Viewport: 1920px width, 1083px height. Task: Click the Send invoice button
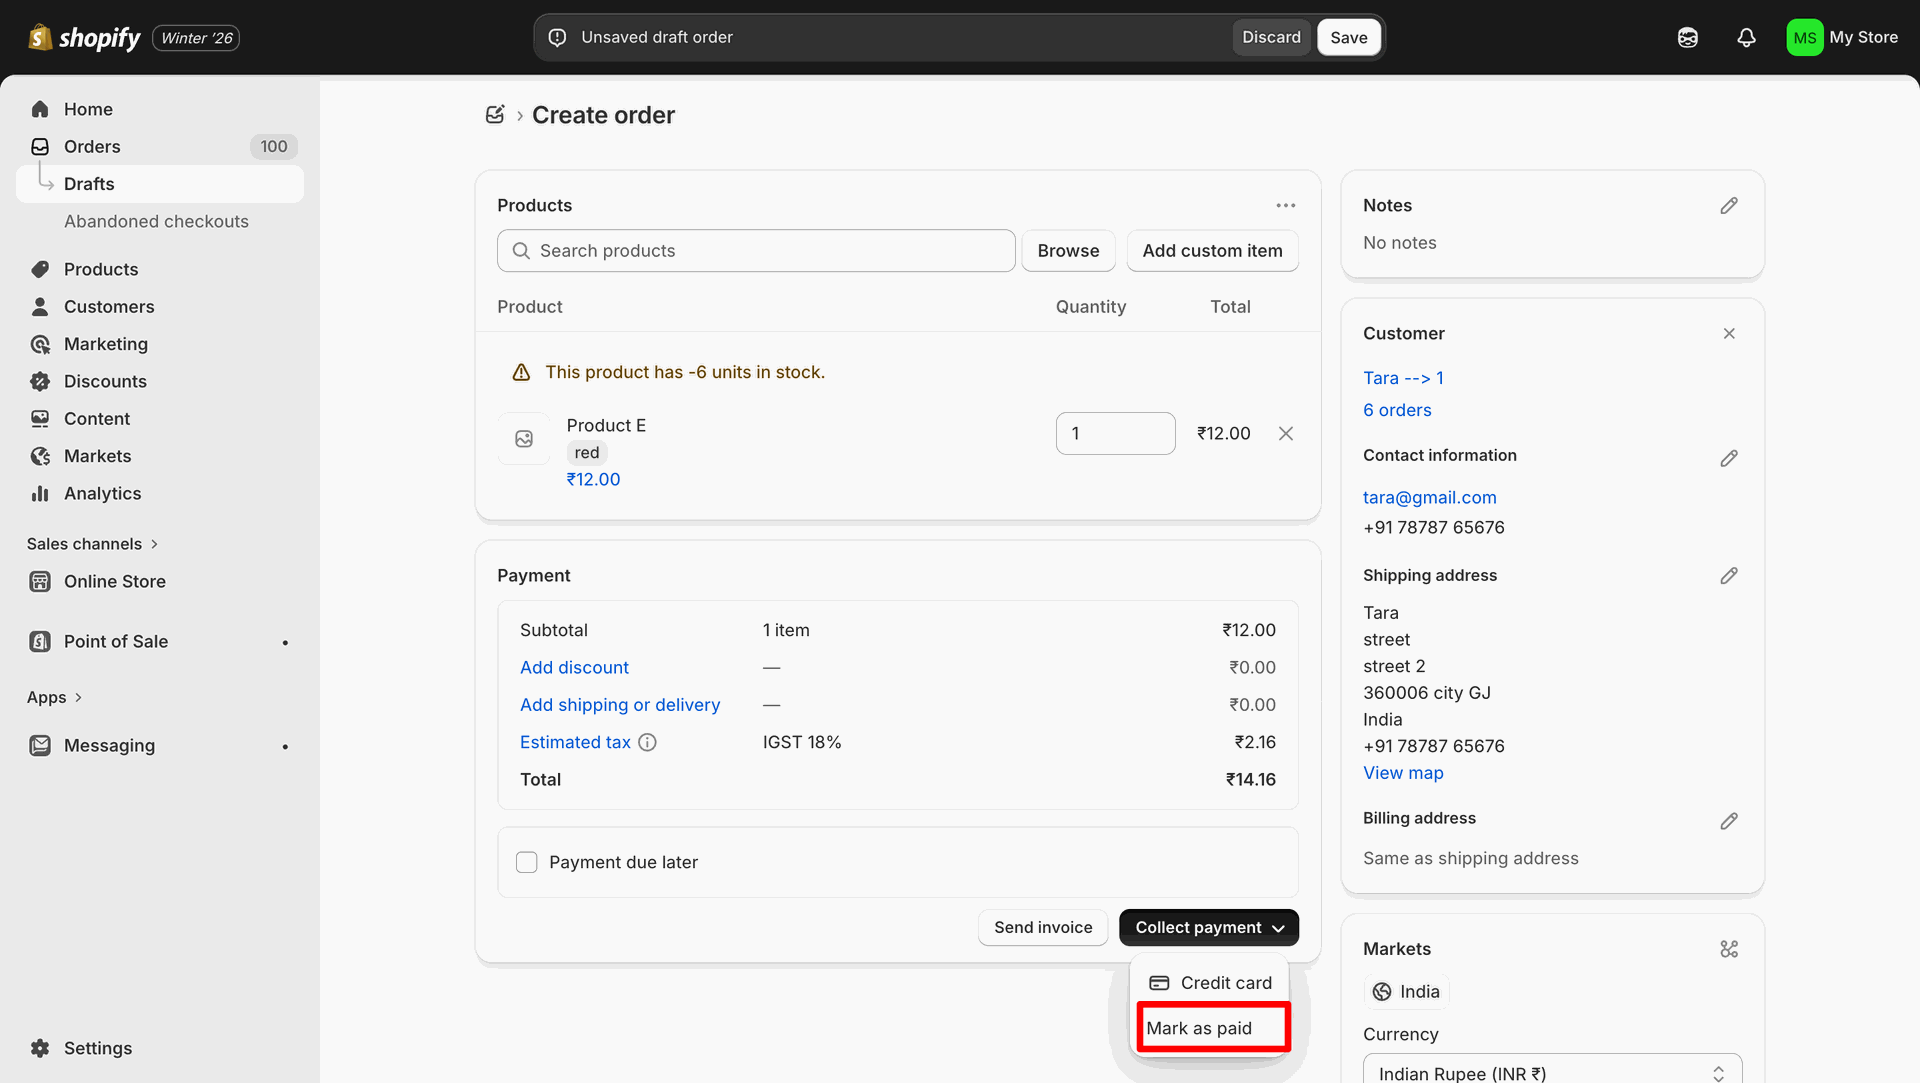1042,927
